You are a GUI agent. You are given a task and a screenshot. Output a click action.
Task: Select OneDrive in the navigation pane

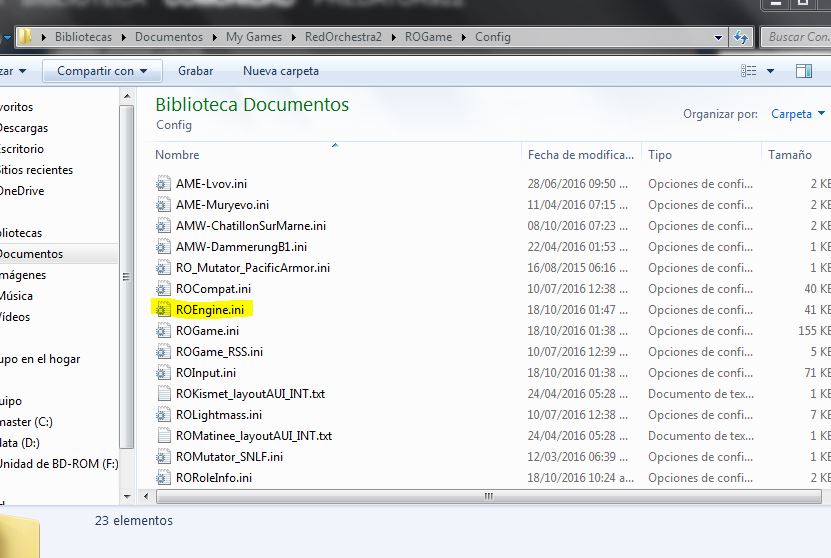coord(22,191)
